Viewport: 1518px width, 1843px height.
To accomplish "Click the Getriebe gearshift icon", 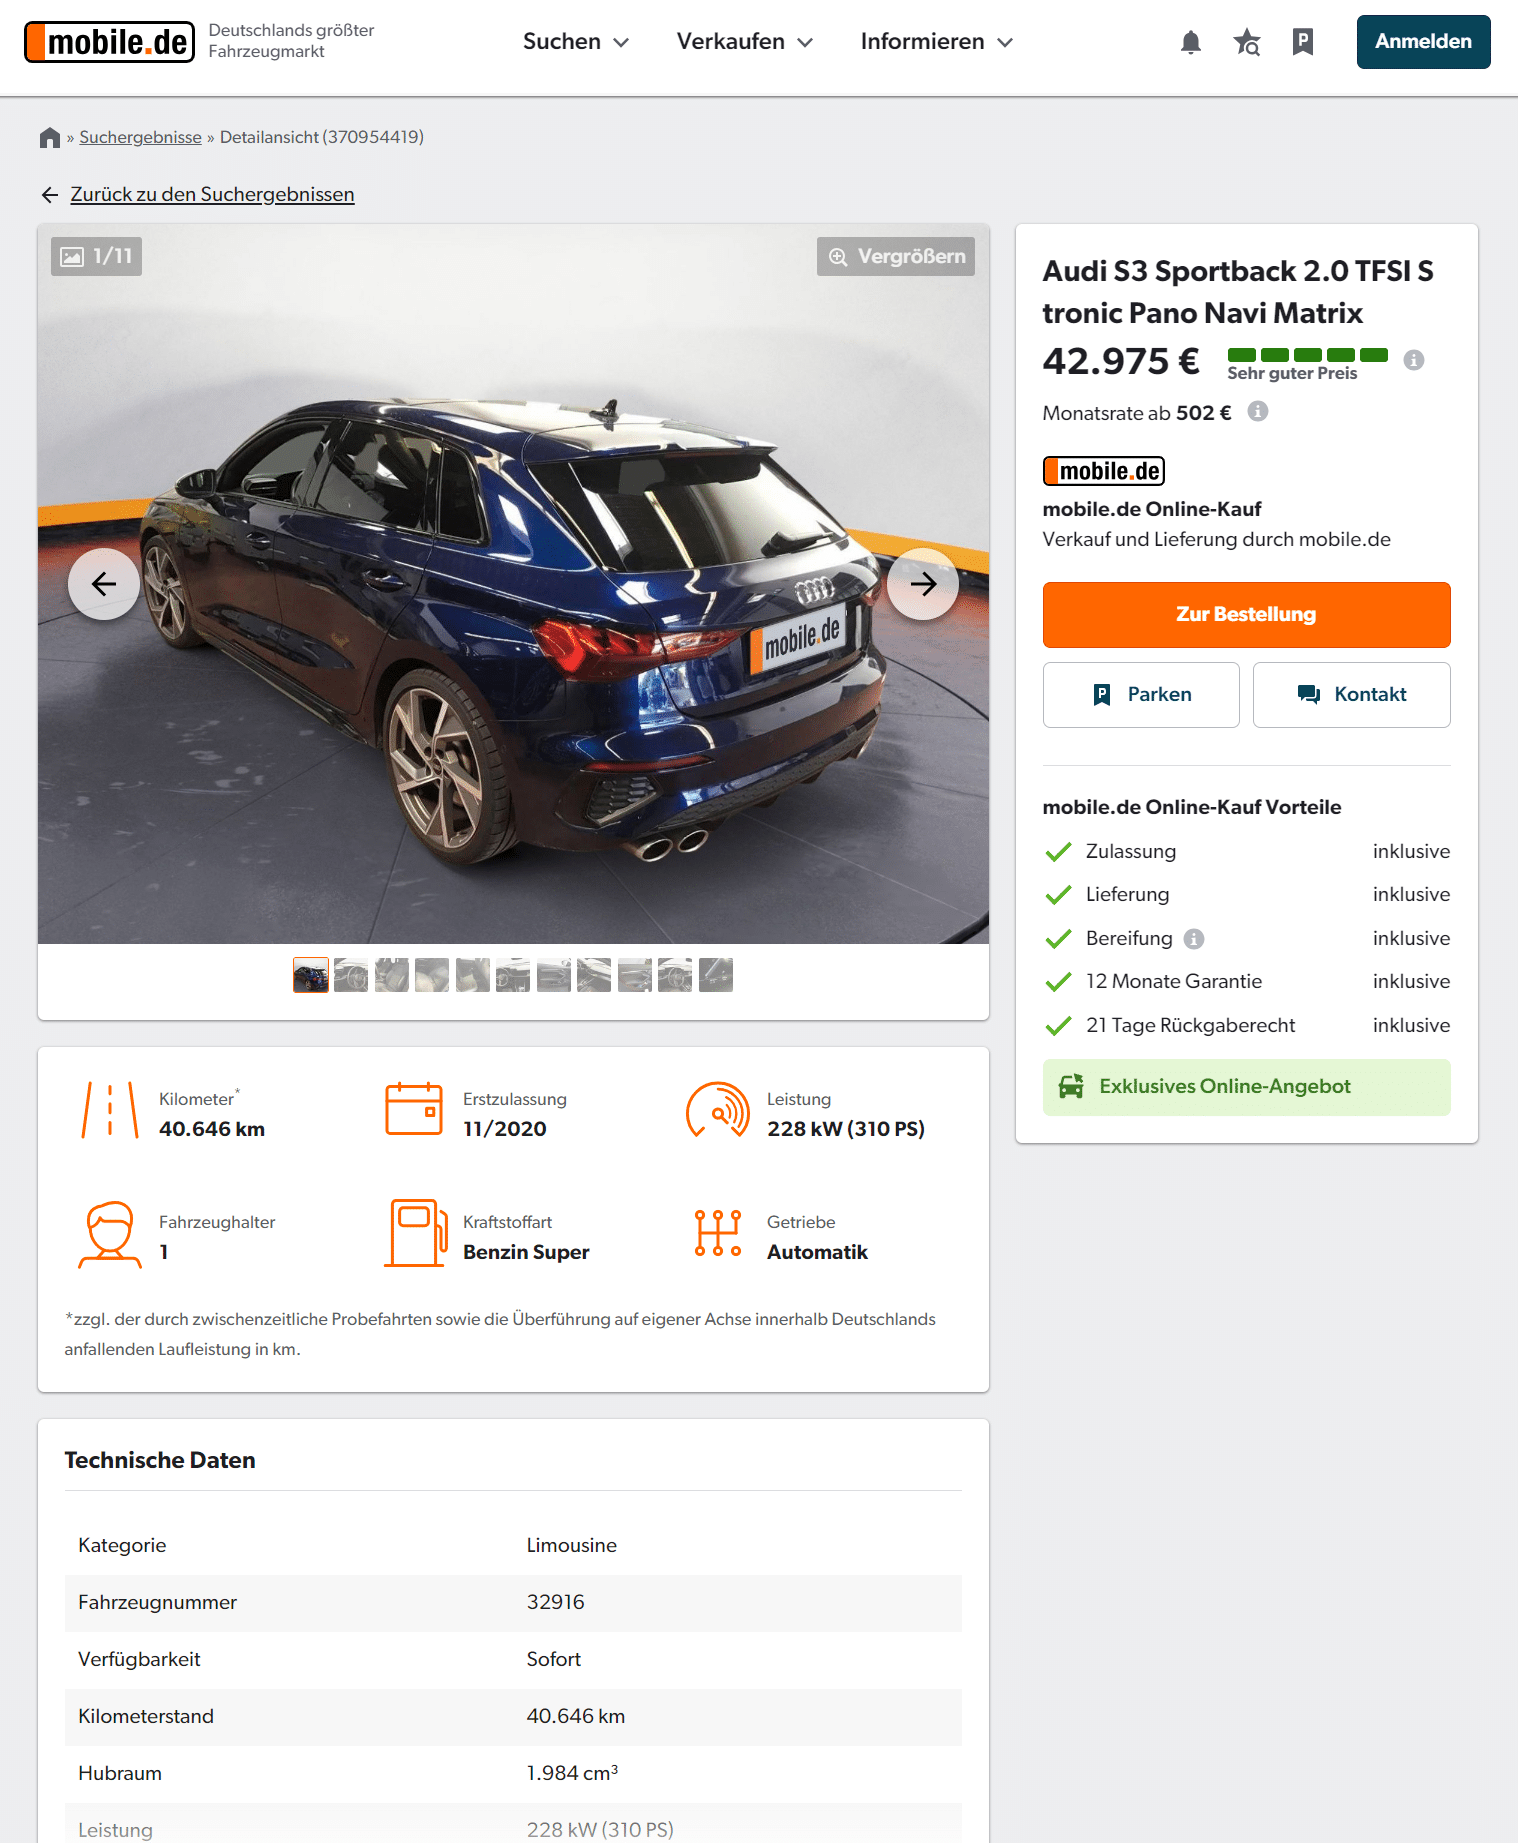I will click(718, 1233).
